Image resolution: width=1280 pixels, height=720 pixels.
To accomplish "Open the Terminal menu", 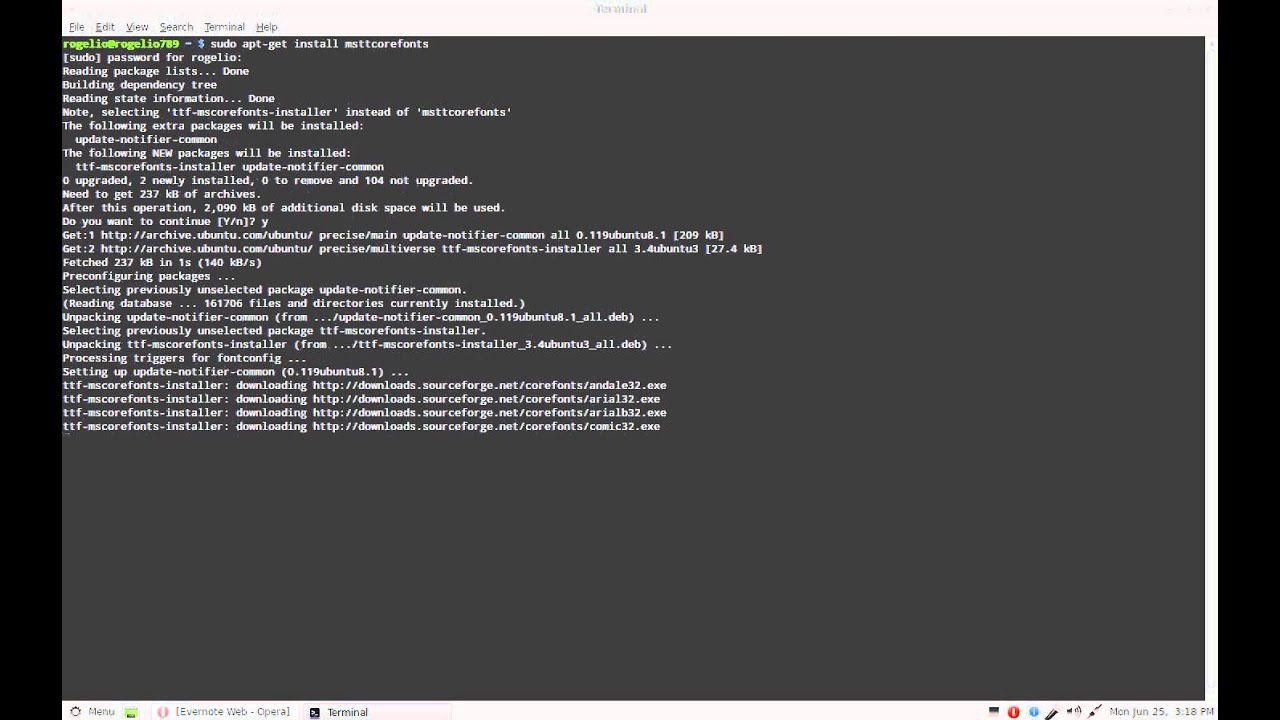I will pos(224,27).
